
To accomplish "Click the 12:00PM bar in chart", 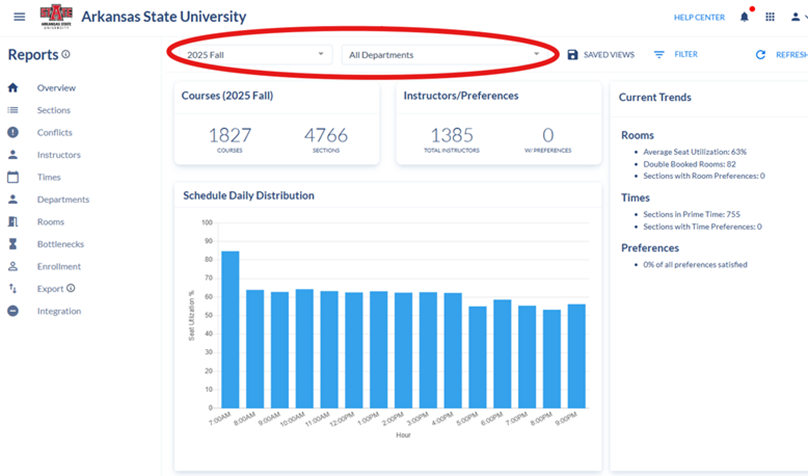I will point(354,350).
